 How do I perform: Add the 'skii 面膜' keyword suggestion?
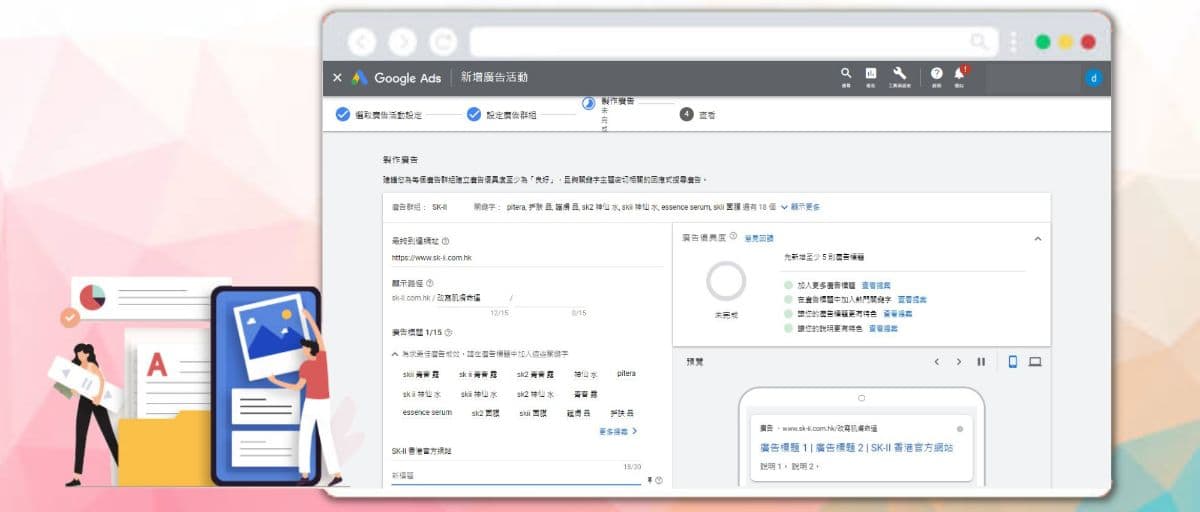[531, 413]
